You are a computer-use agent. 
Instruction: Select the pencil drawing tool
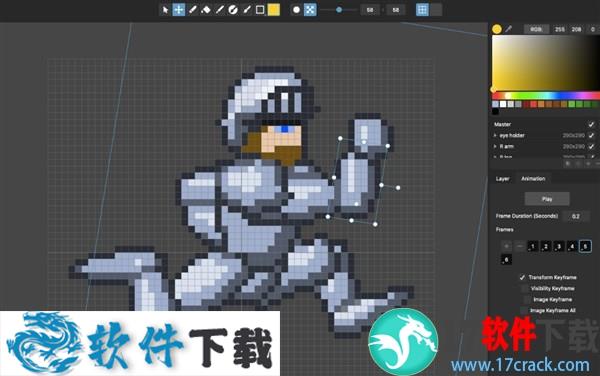pyautogui.click(x=192, y=10)
